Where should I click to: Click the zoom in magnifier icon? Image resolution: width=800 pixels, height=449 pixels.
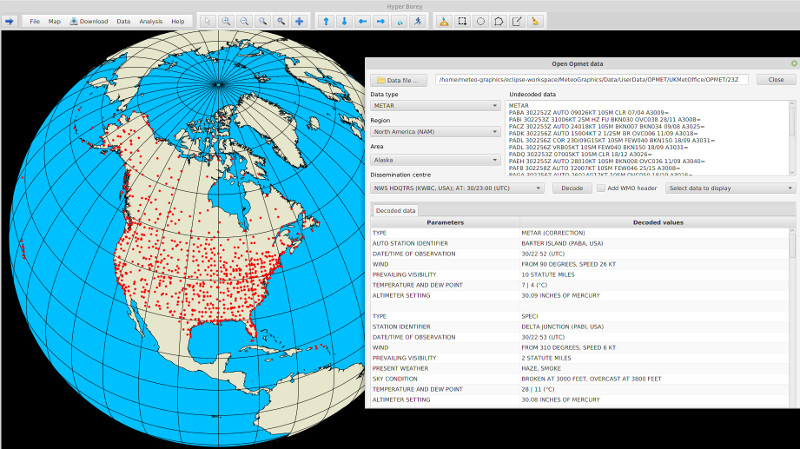point(227,21)
